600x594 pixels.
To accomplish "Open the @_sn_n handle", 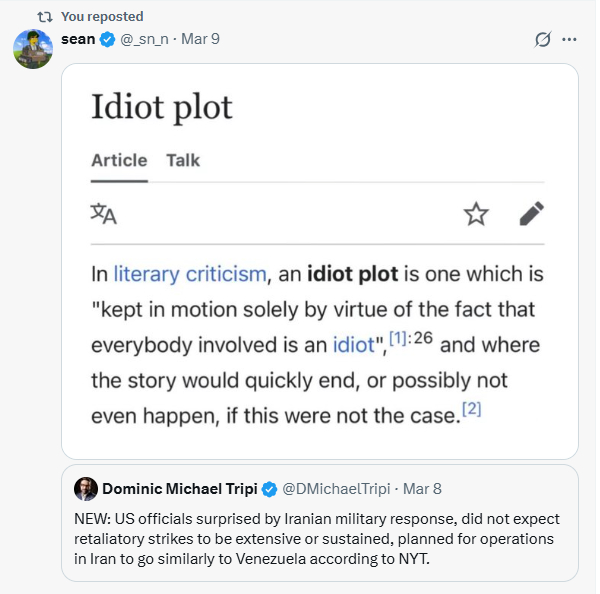I will pos(146,40).
